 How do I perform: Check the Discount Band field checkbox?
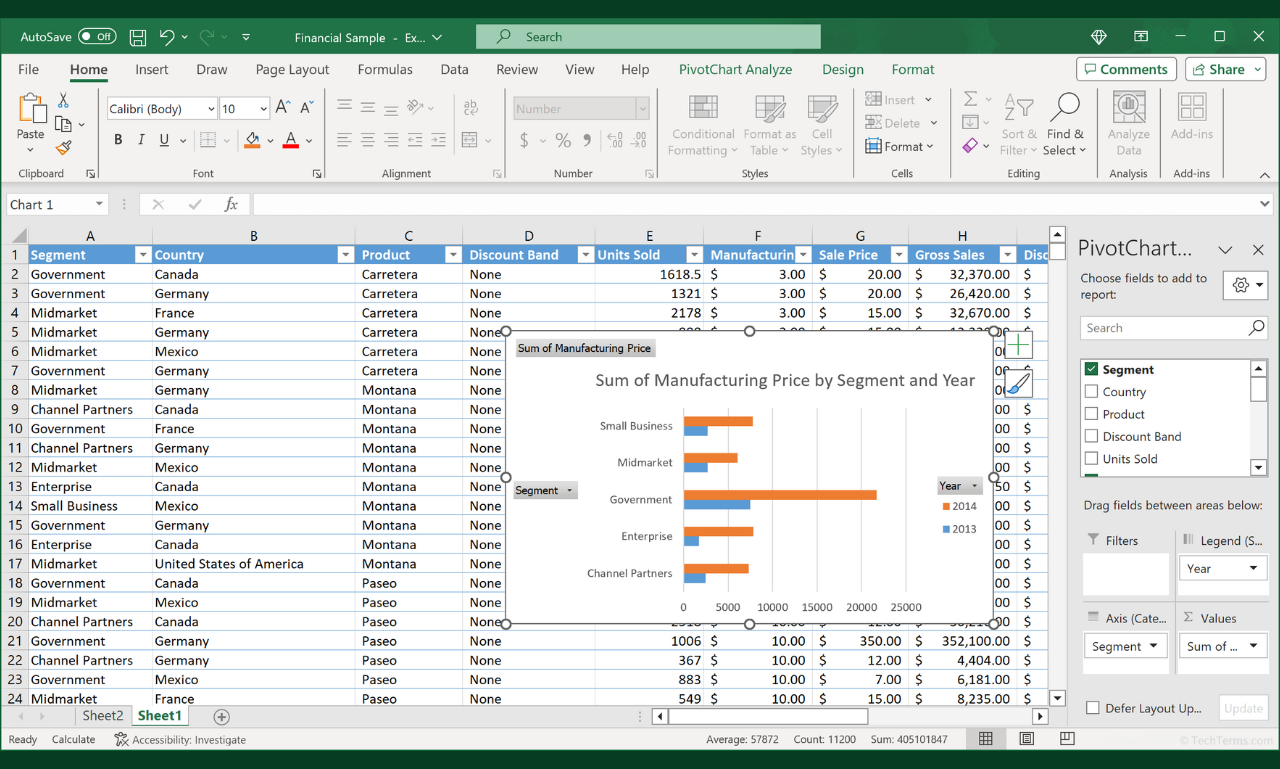pyautogui.click(x=1092, y=436)
